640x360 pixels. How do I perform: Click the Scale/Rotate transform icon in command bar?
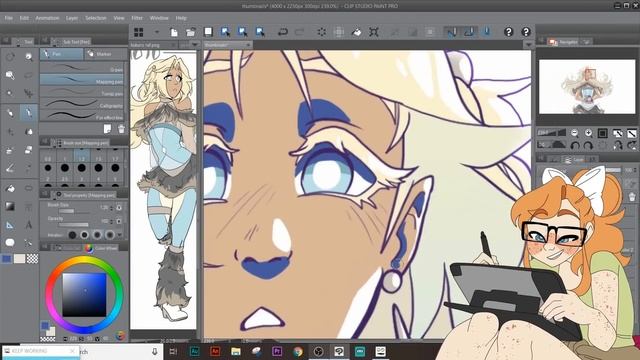[x=373, y=32]
